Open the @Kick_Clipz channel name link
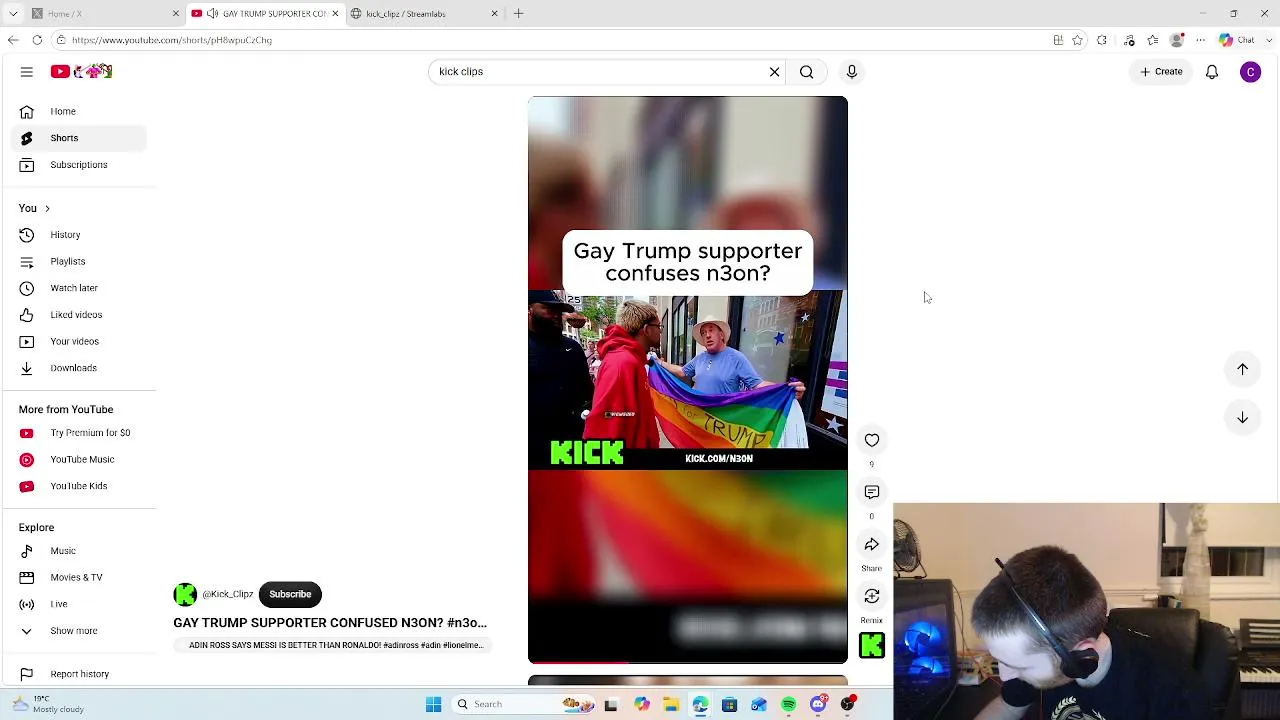Screen dimensions: 1280x720 click(x=228, y=595)
